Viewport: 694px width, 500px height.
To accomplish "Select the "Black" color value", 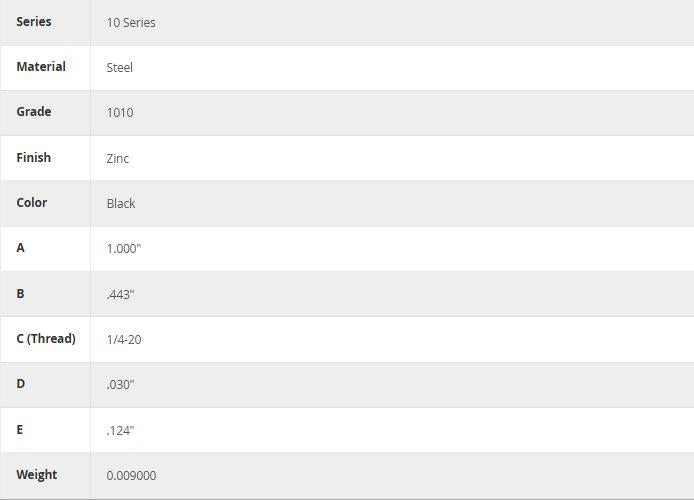I will [121, 203].
